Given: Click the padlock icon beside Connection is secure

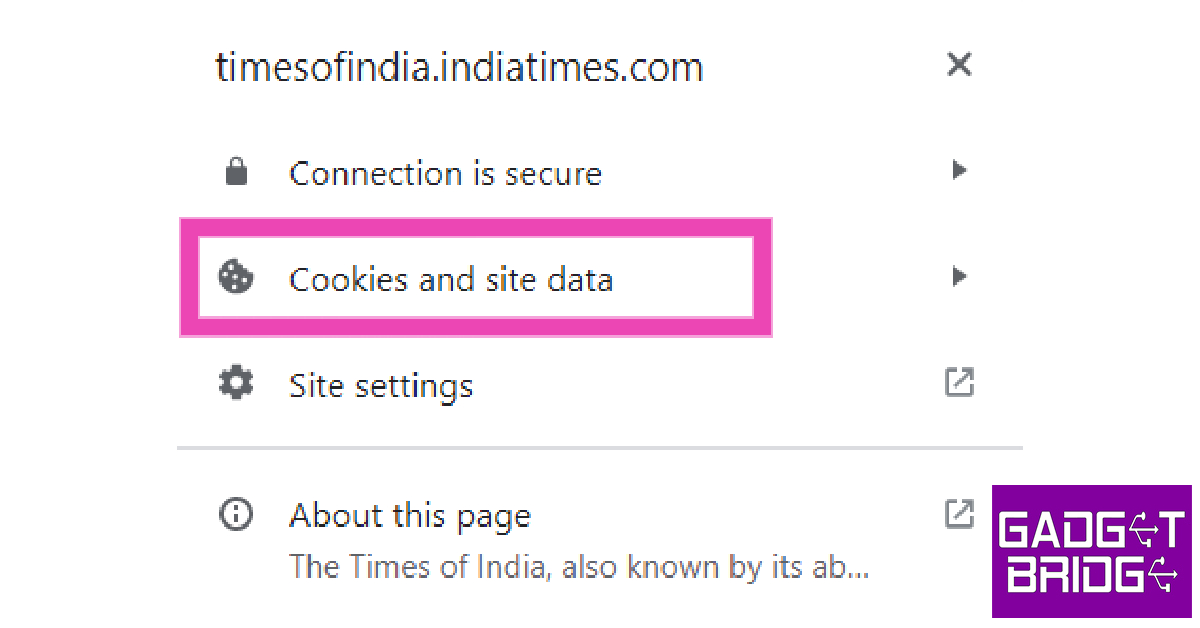Looking at the screenshot, I should [236, 173].
